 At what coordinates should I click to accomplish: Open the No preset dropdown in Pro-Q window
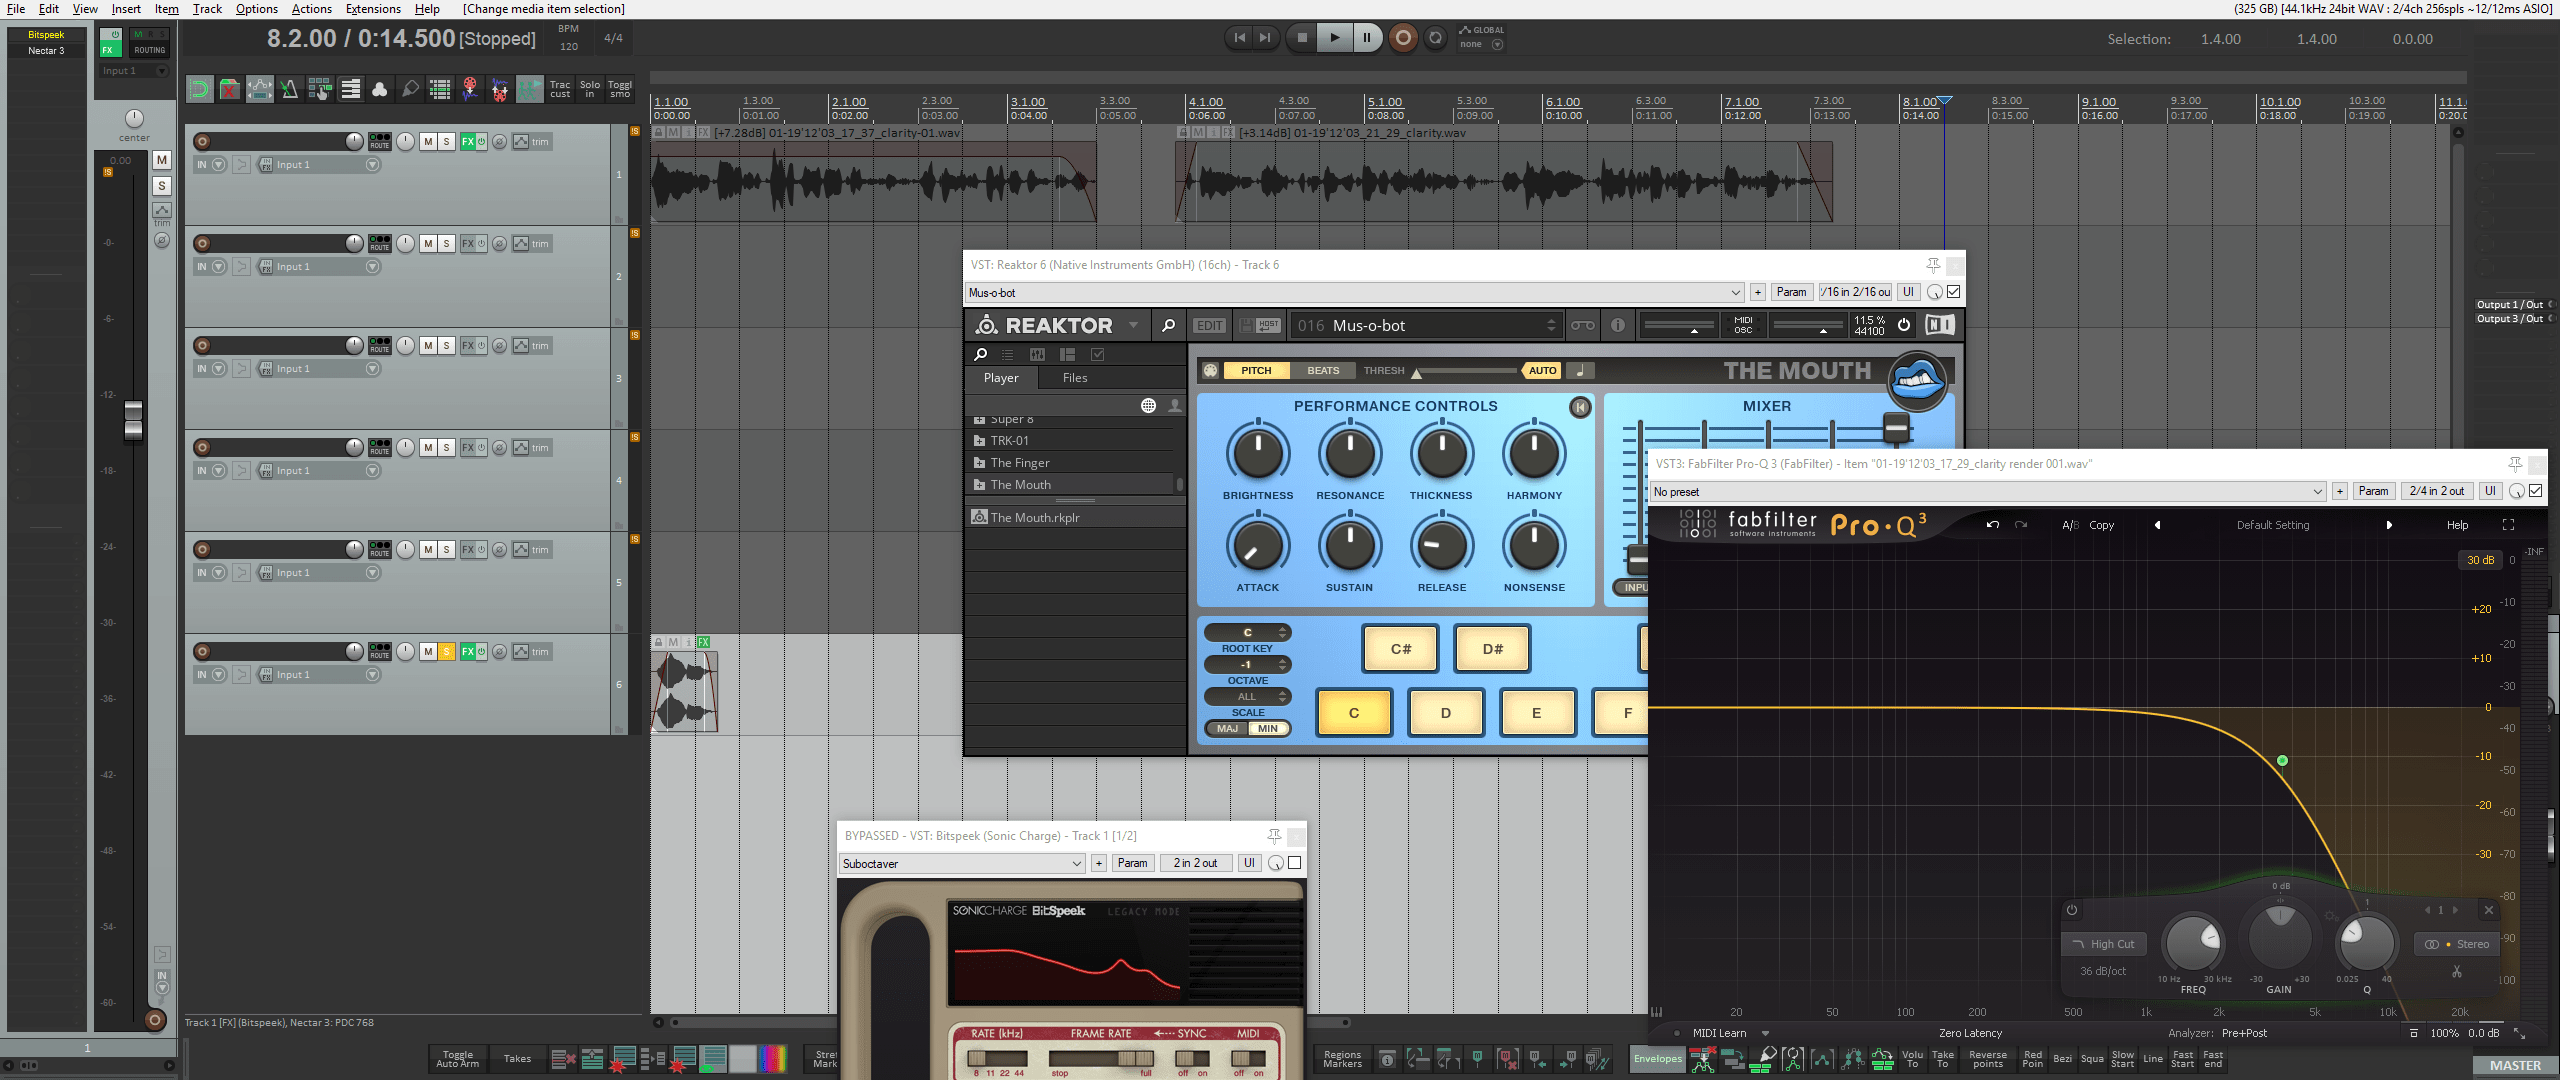[x=1988, y=492]
